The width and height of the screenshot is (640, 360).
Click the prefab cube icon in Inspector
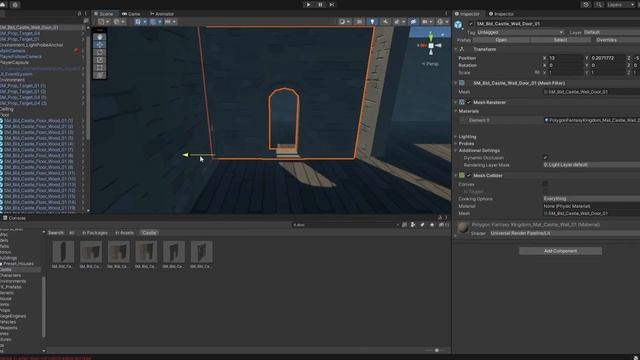458,24
